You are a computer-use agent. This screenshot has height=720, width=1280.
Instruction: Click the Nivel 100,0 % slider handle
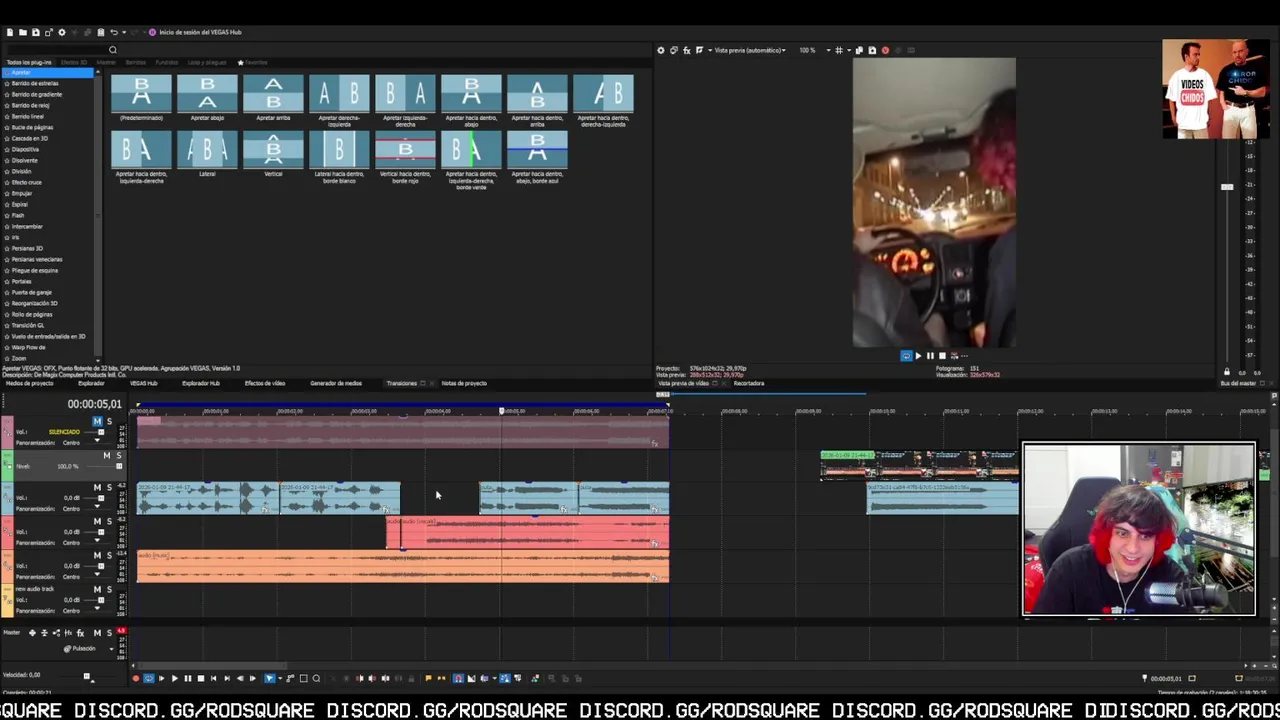tap(119, 466)
